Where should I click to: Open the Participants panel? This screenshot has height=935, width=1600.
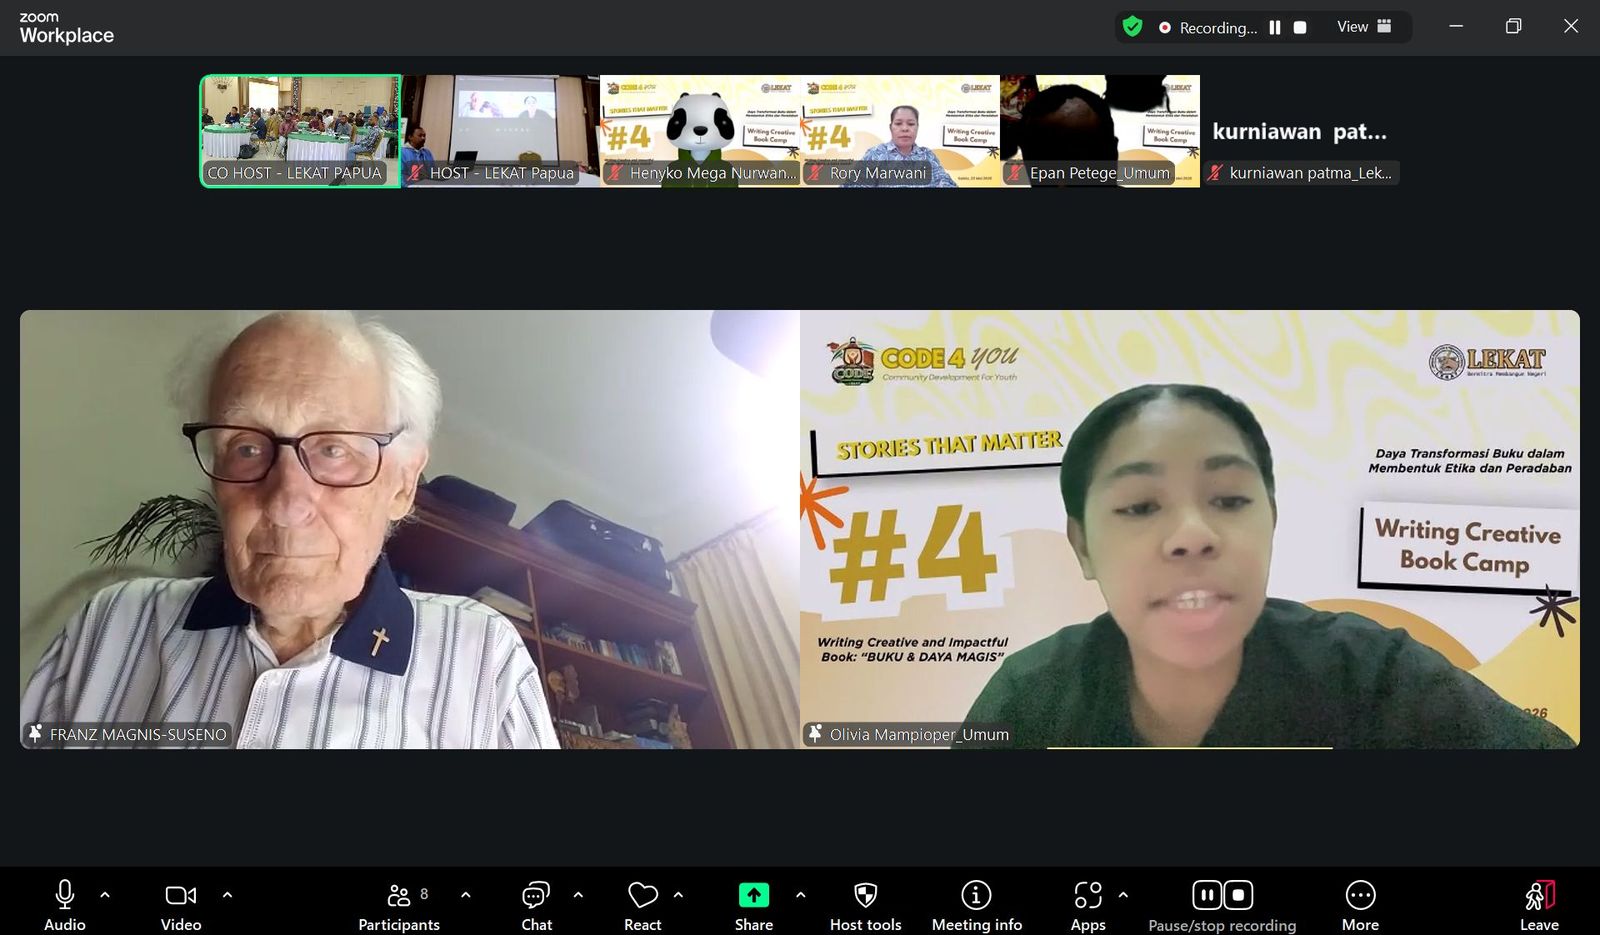(399, 906)
